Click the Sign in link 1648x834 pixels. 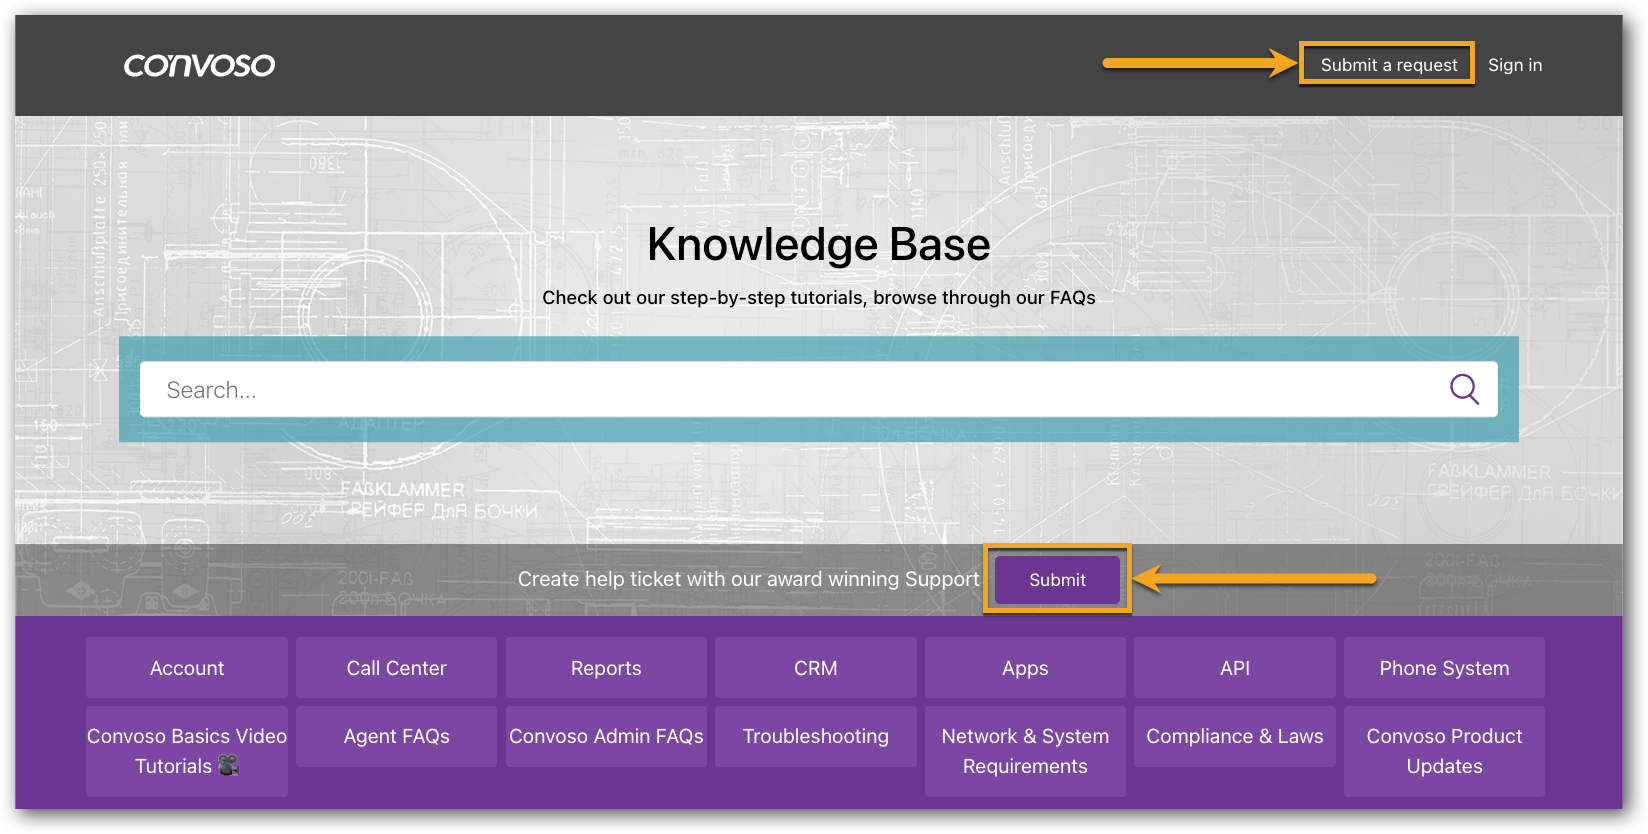click(x=1514, y=65)
